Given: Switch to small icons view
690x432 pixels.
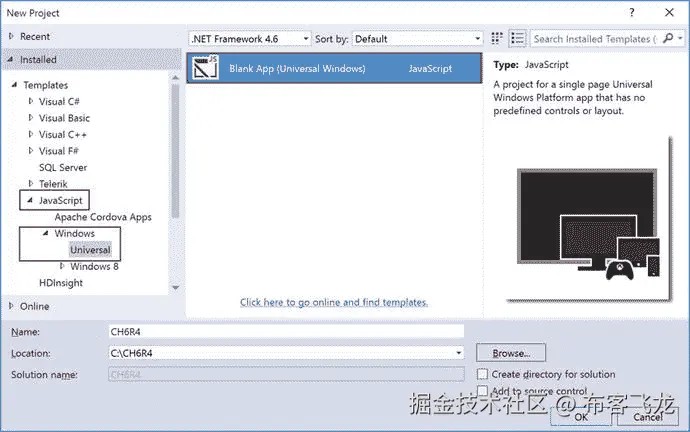Looking at the screenshot, I should coord(496,39).
